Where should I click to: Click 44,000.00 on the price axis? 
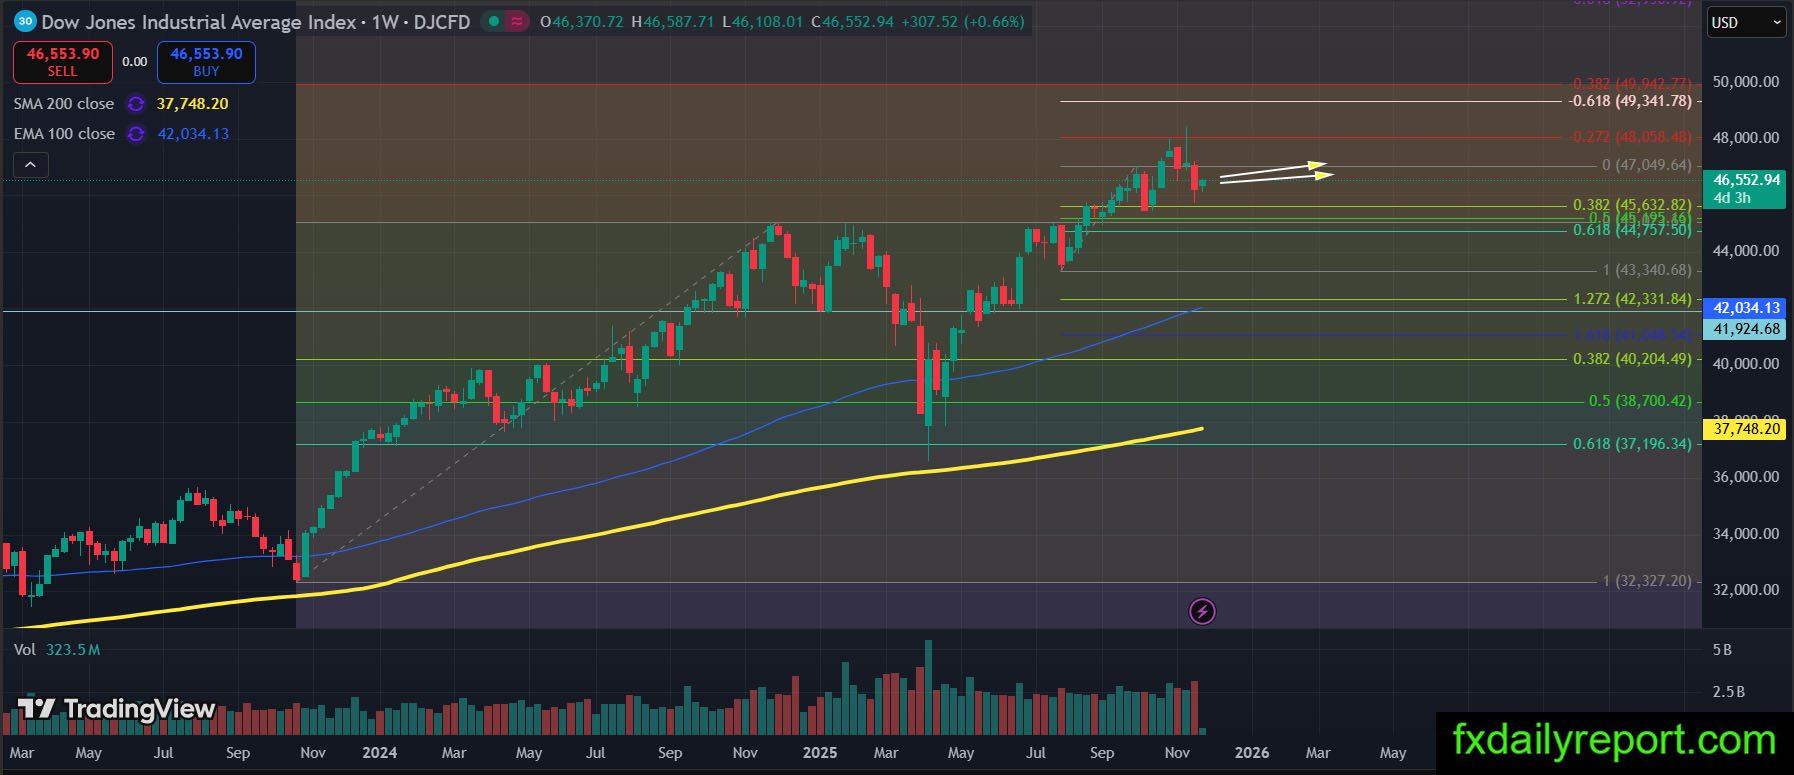[x=1746, y=251]
